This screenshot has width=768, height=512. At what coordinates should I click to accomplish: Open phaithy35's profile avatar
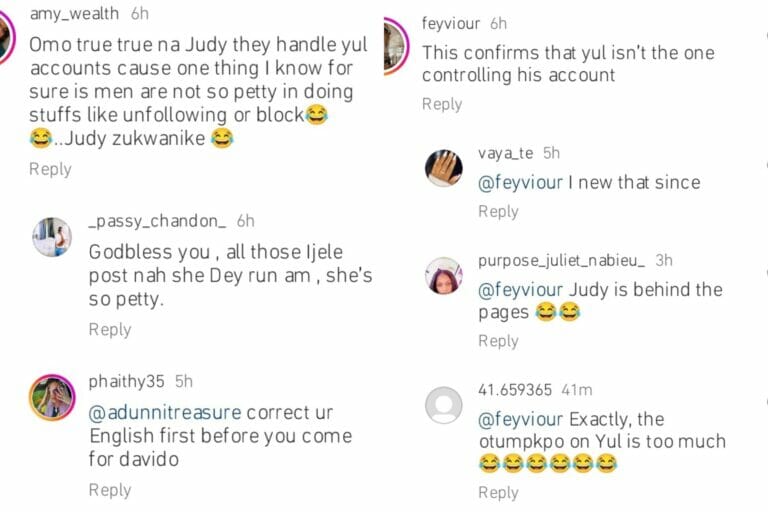52,397
